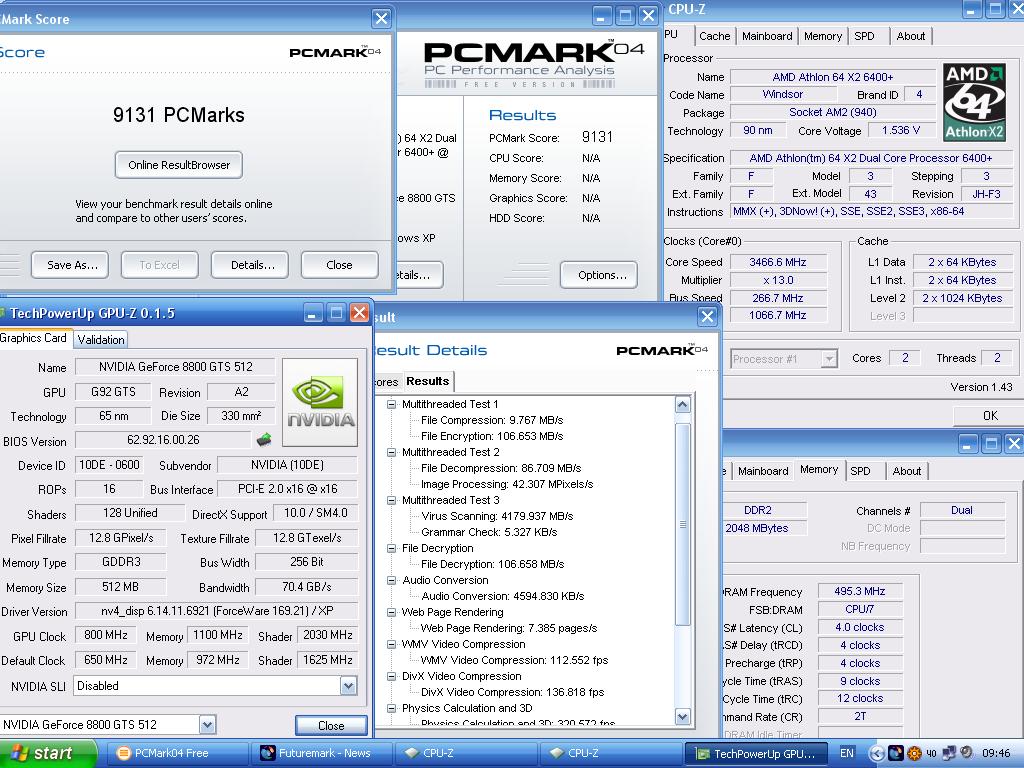Collapse File Decryption tree node
The width and height of the screenshot is (1024, 768).
click(391, 548)
